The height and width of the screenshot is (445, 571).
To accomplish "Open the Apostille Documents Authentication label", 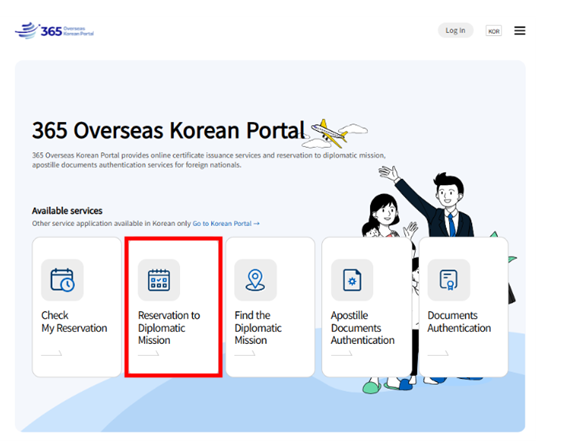I will (362, 328).
